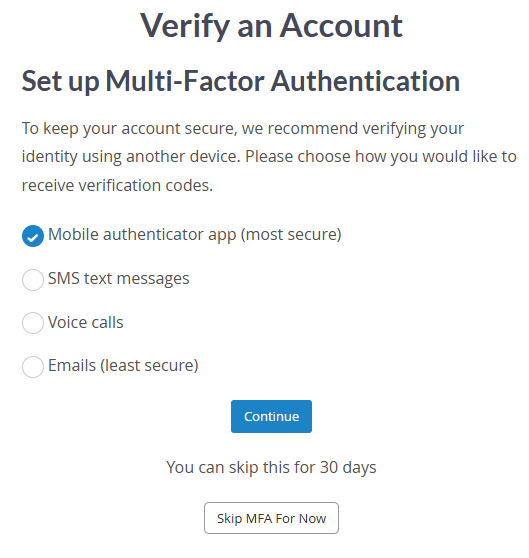Click the line 'identity using another device'
529x558 pixels.
(x=269, y=157)
